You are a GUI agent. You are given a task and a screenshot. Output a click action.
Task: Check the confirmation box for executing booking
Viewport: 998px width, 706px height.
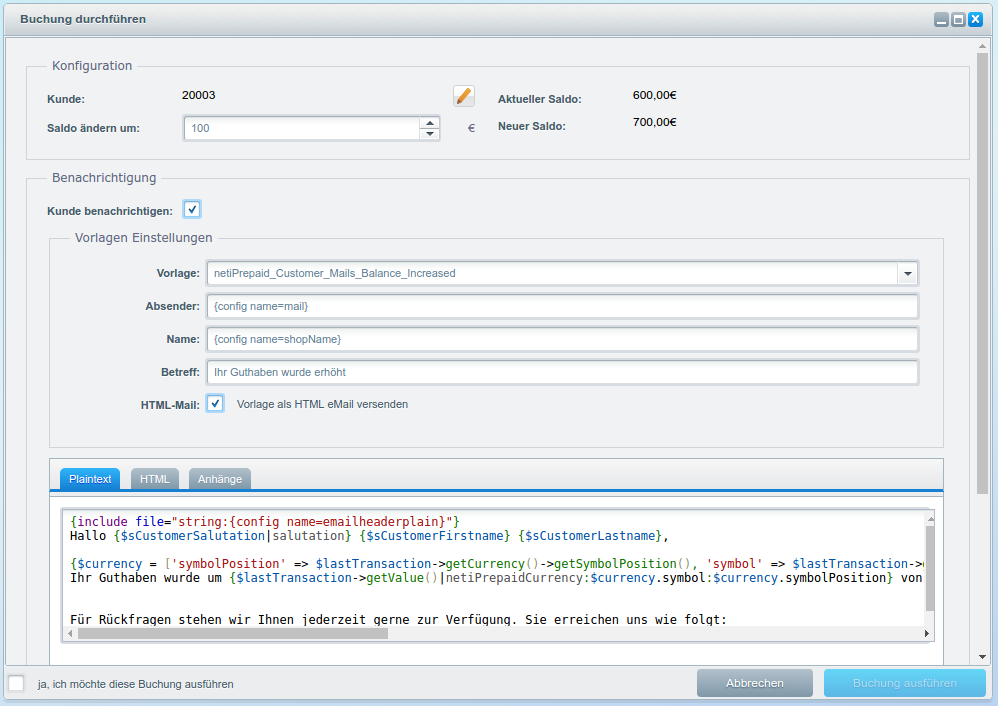pyautogui.click(x=17, y=683)
